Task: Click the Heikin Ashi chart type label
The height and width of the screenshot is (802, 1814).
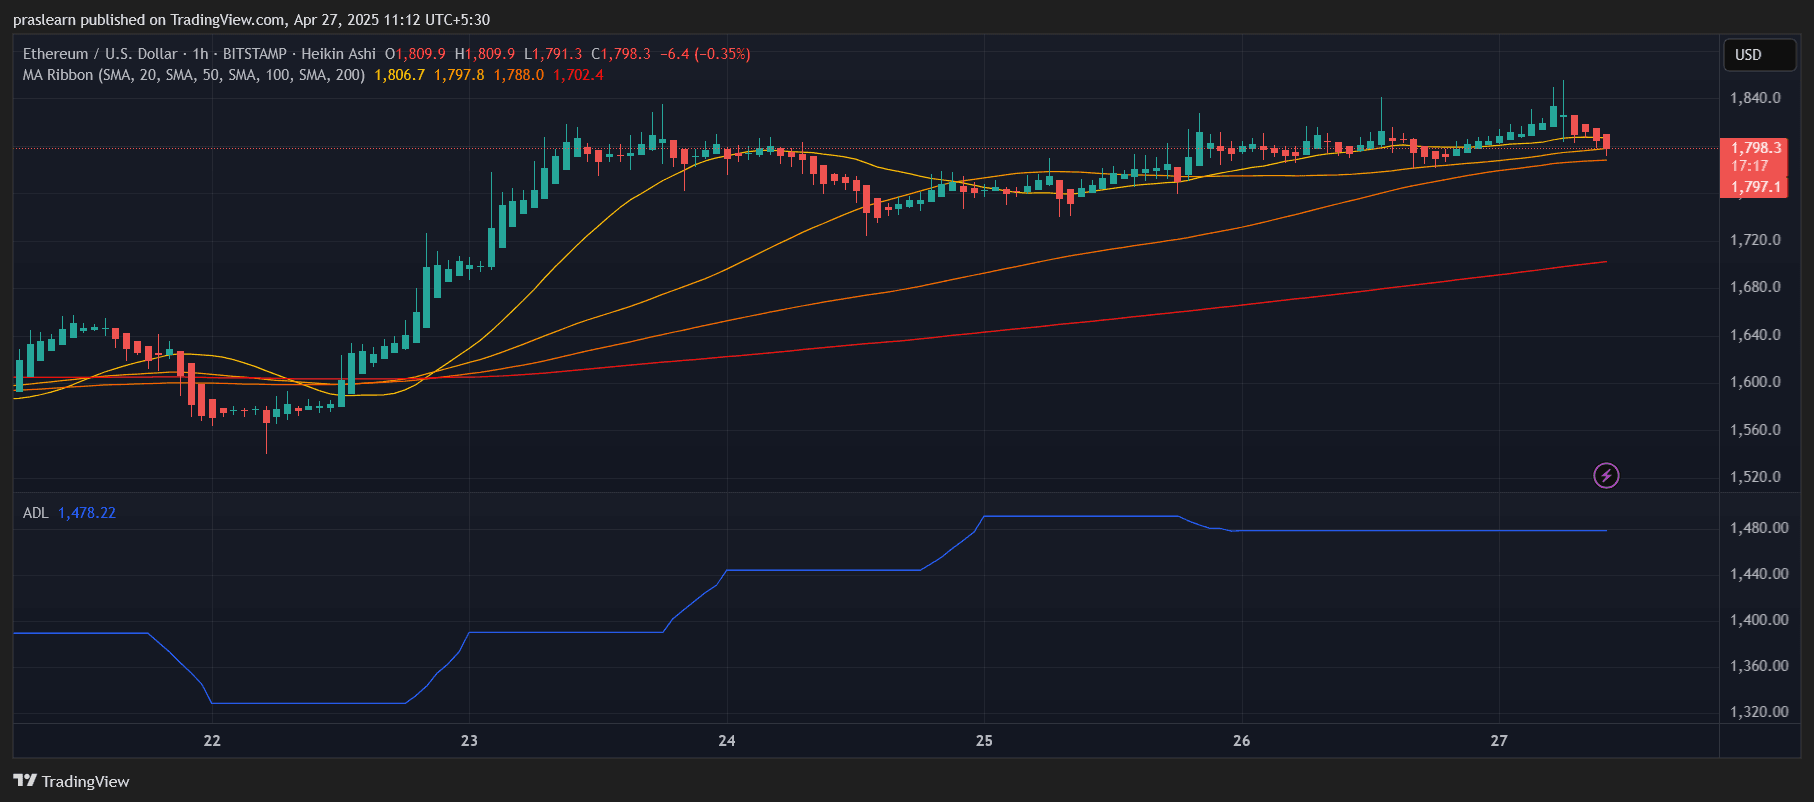Action: 338,54
